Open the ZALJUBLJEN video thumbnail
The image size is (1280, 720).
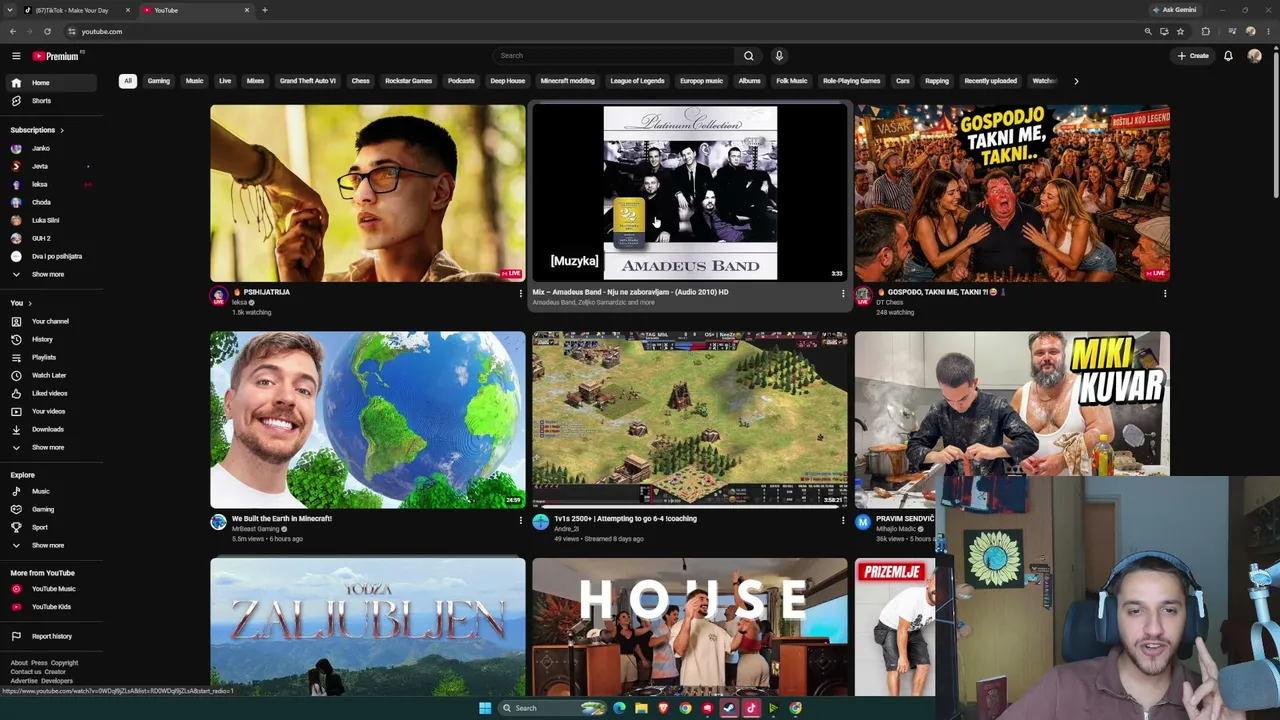(367, 627)
